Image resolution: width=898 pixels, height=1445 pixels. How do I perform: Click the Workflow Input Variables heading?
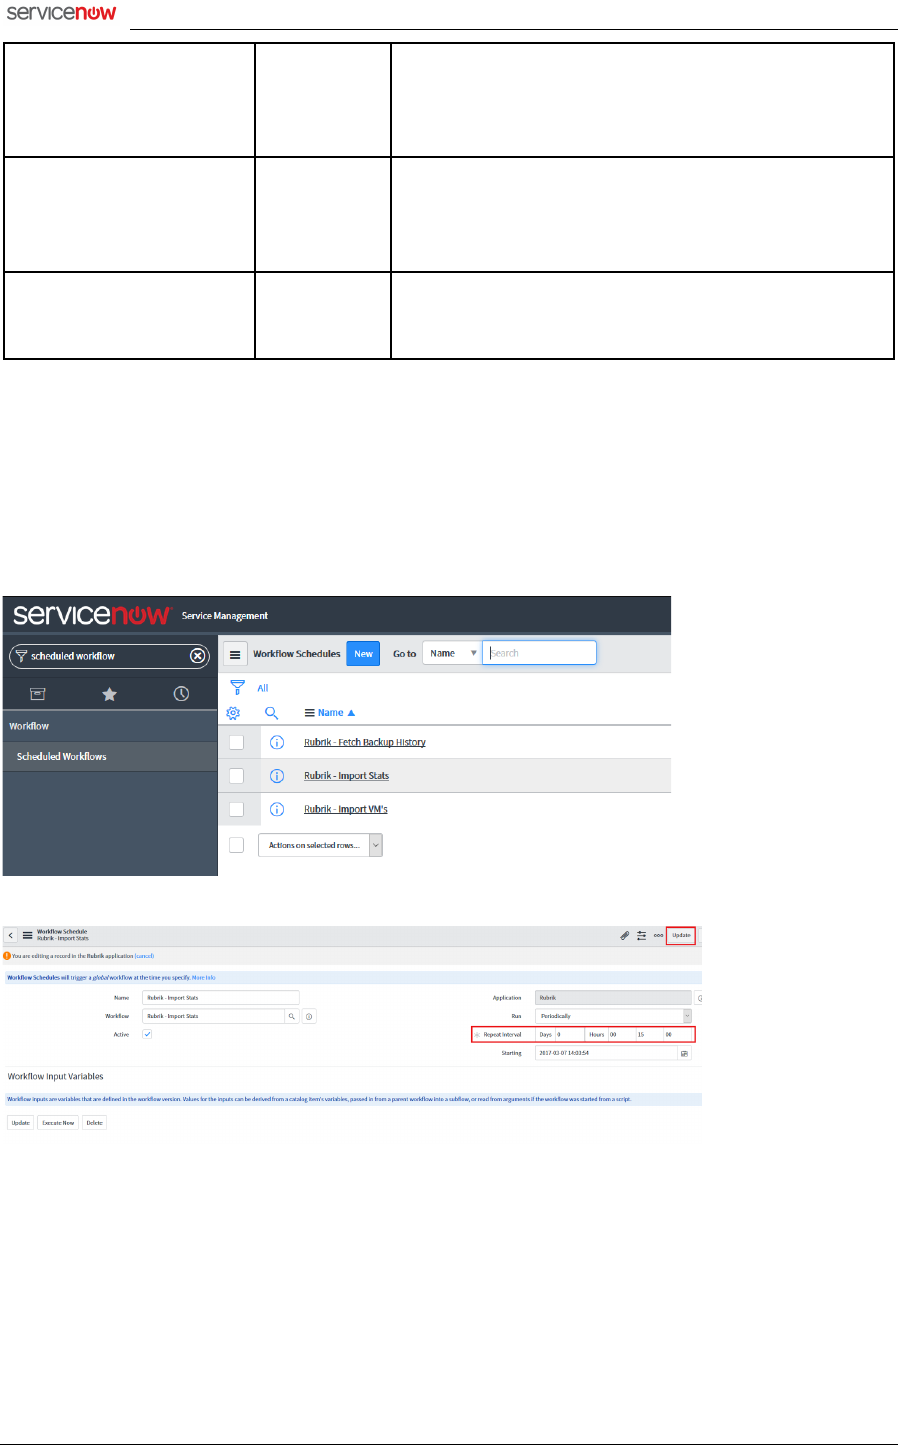coord(56,1077)
